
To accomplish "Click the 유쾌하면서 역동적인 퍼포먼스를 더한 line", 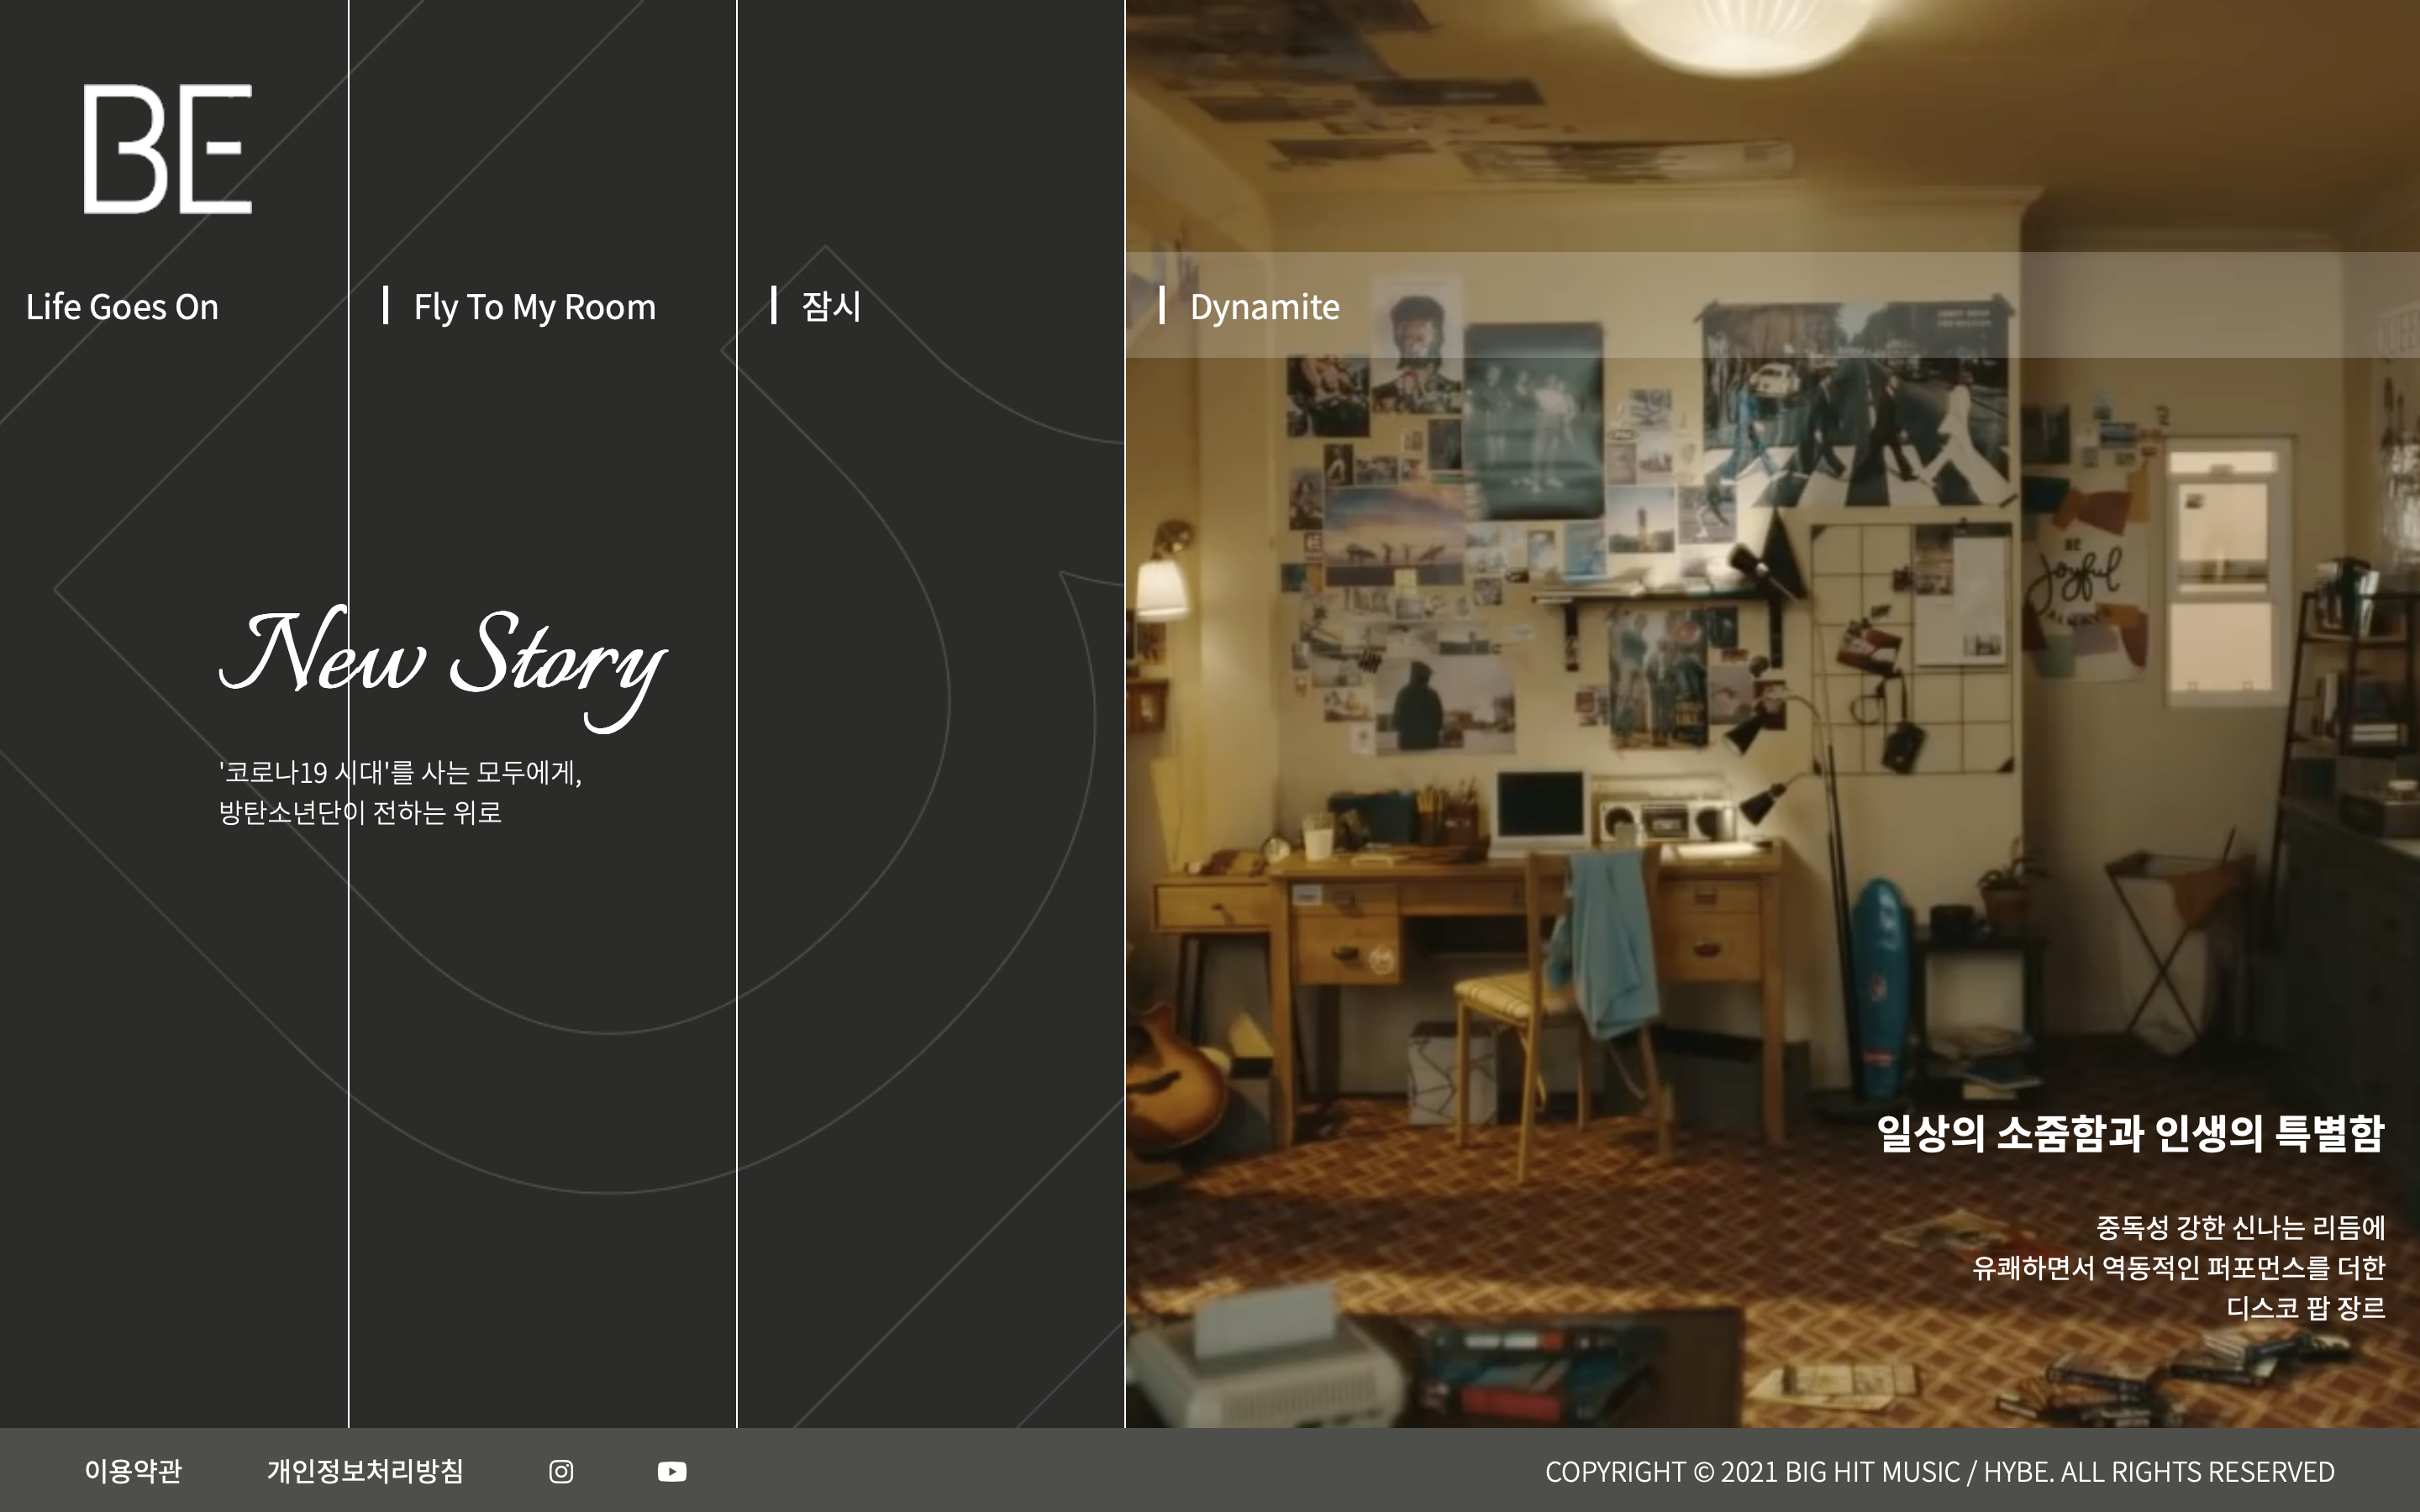I will [x=2179, y=1267].
